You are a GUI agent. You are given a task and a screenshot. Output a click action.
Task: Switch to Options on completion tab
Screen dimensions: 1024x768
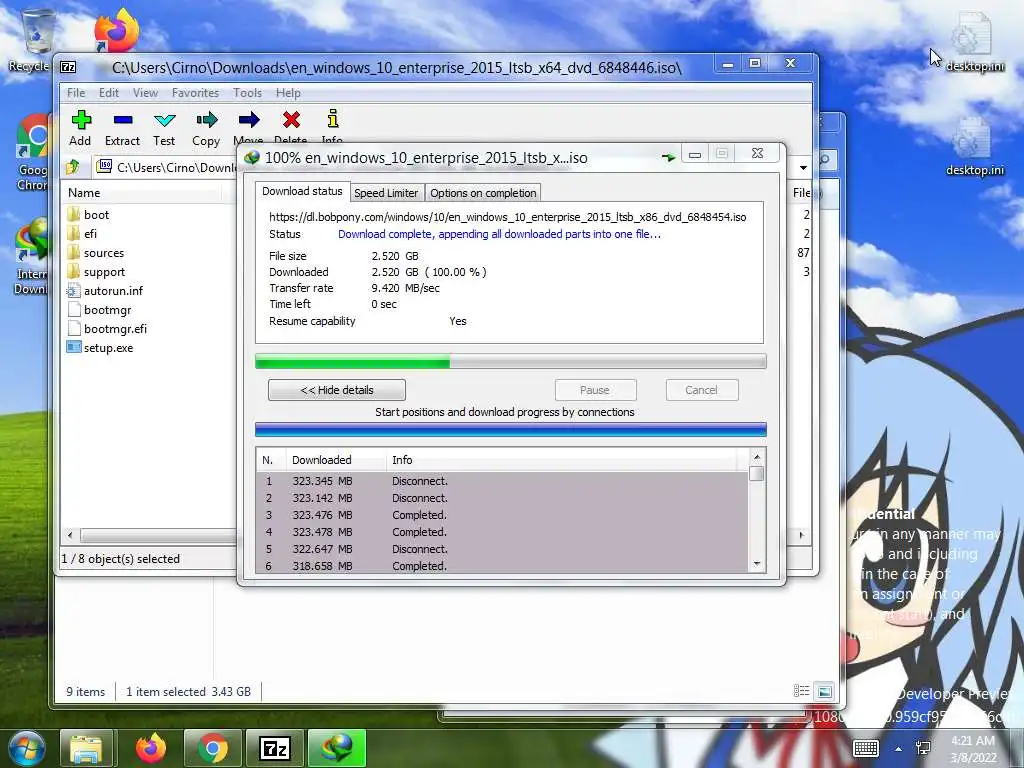tap(483, 193)
